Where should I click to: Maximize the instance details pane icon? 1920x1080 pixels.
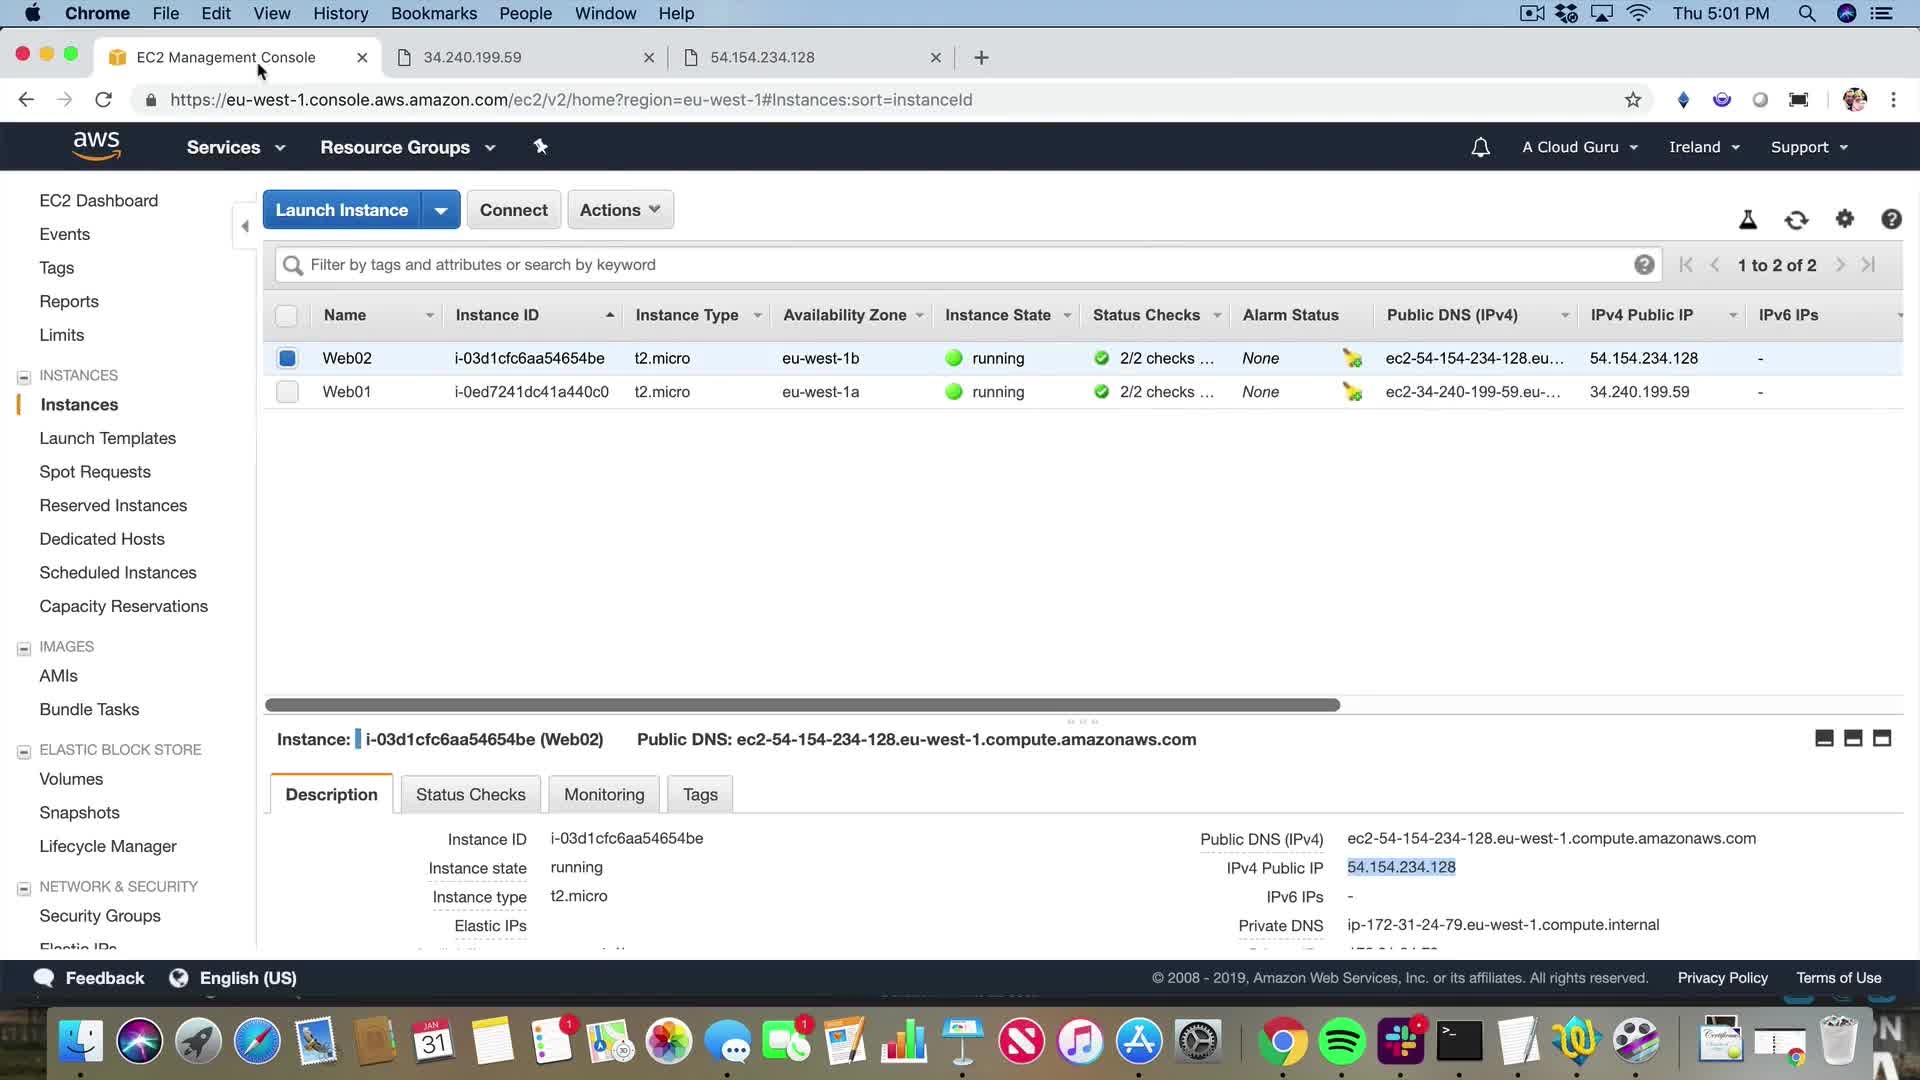1881,739
